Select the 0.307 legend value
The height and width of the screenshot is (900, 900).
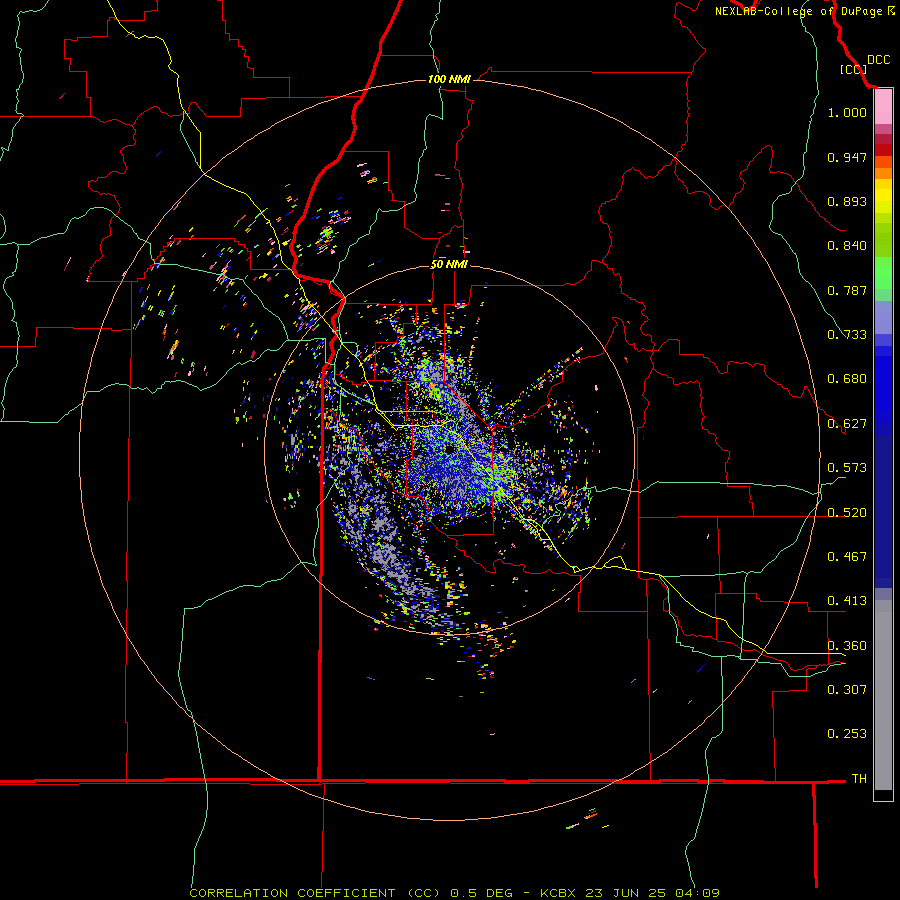click(847, 690)
